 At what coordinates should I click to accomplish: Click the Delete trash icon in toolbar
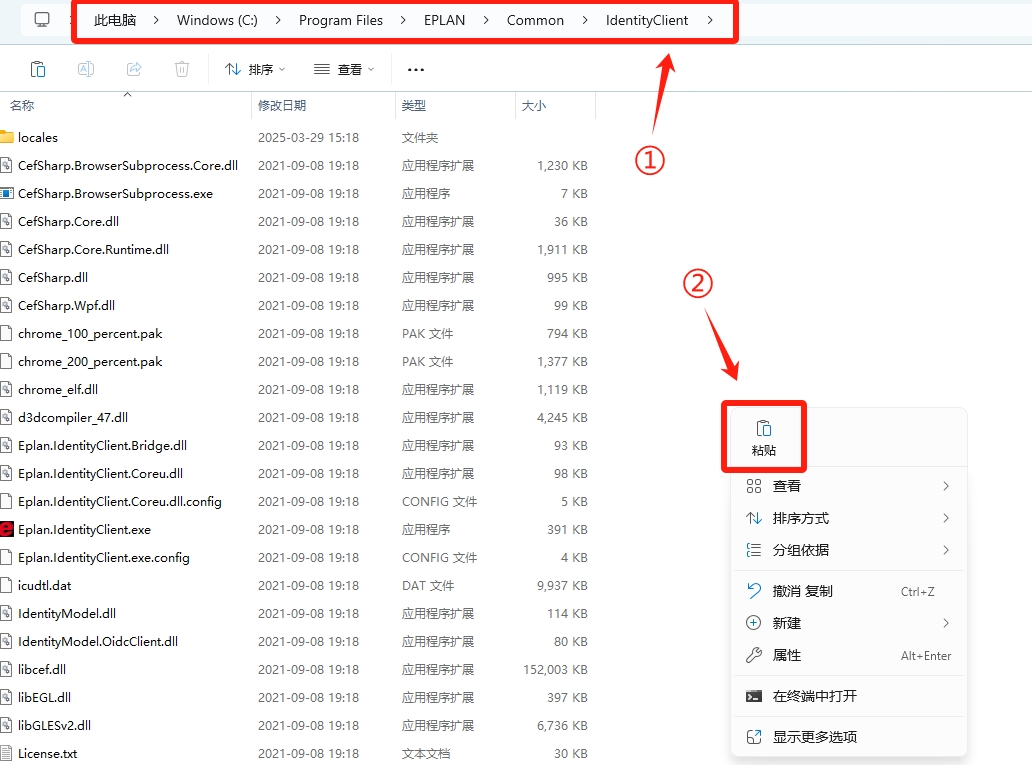[182, 69]
